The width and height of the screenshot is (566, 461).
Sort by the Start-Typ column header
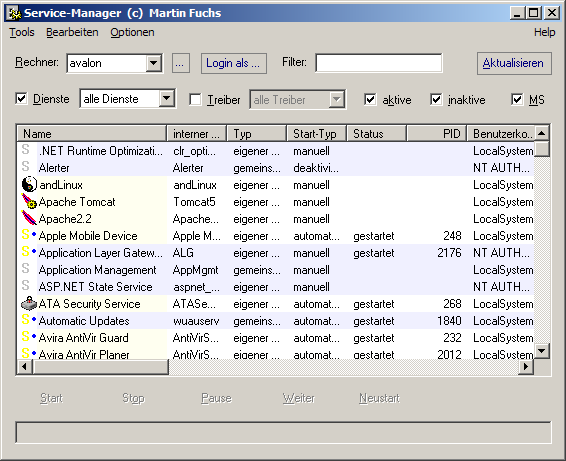coord(317,134)
